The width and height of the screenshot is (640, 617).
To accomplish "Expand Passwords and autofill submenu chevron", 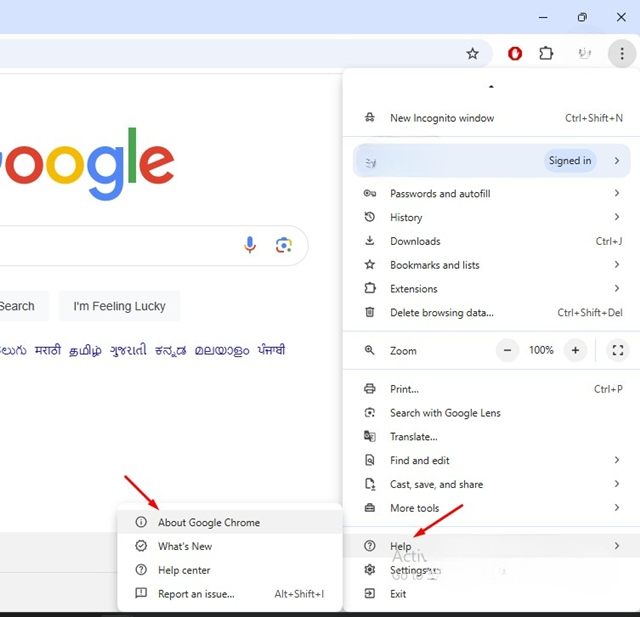I will click(617, 193).
